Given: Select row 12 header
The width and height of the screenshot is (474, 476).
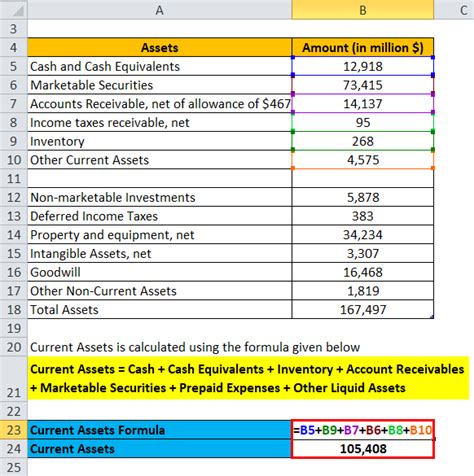Looking at the screenshot, I should coord(14,197).
